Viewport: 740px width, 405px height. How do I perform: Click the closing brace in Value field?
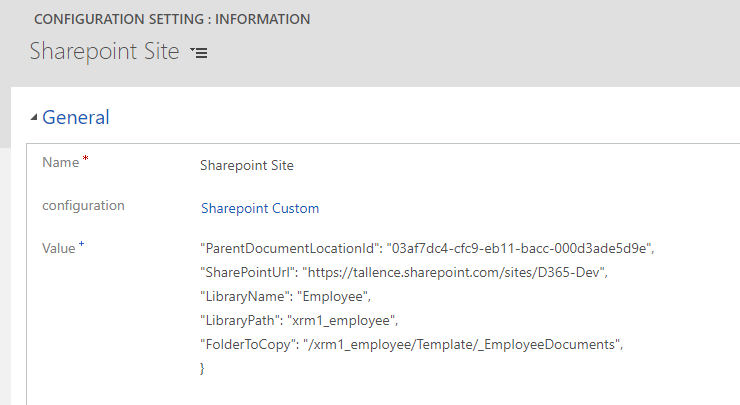point(202,368)
